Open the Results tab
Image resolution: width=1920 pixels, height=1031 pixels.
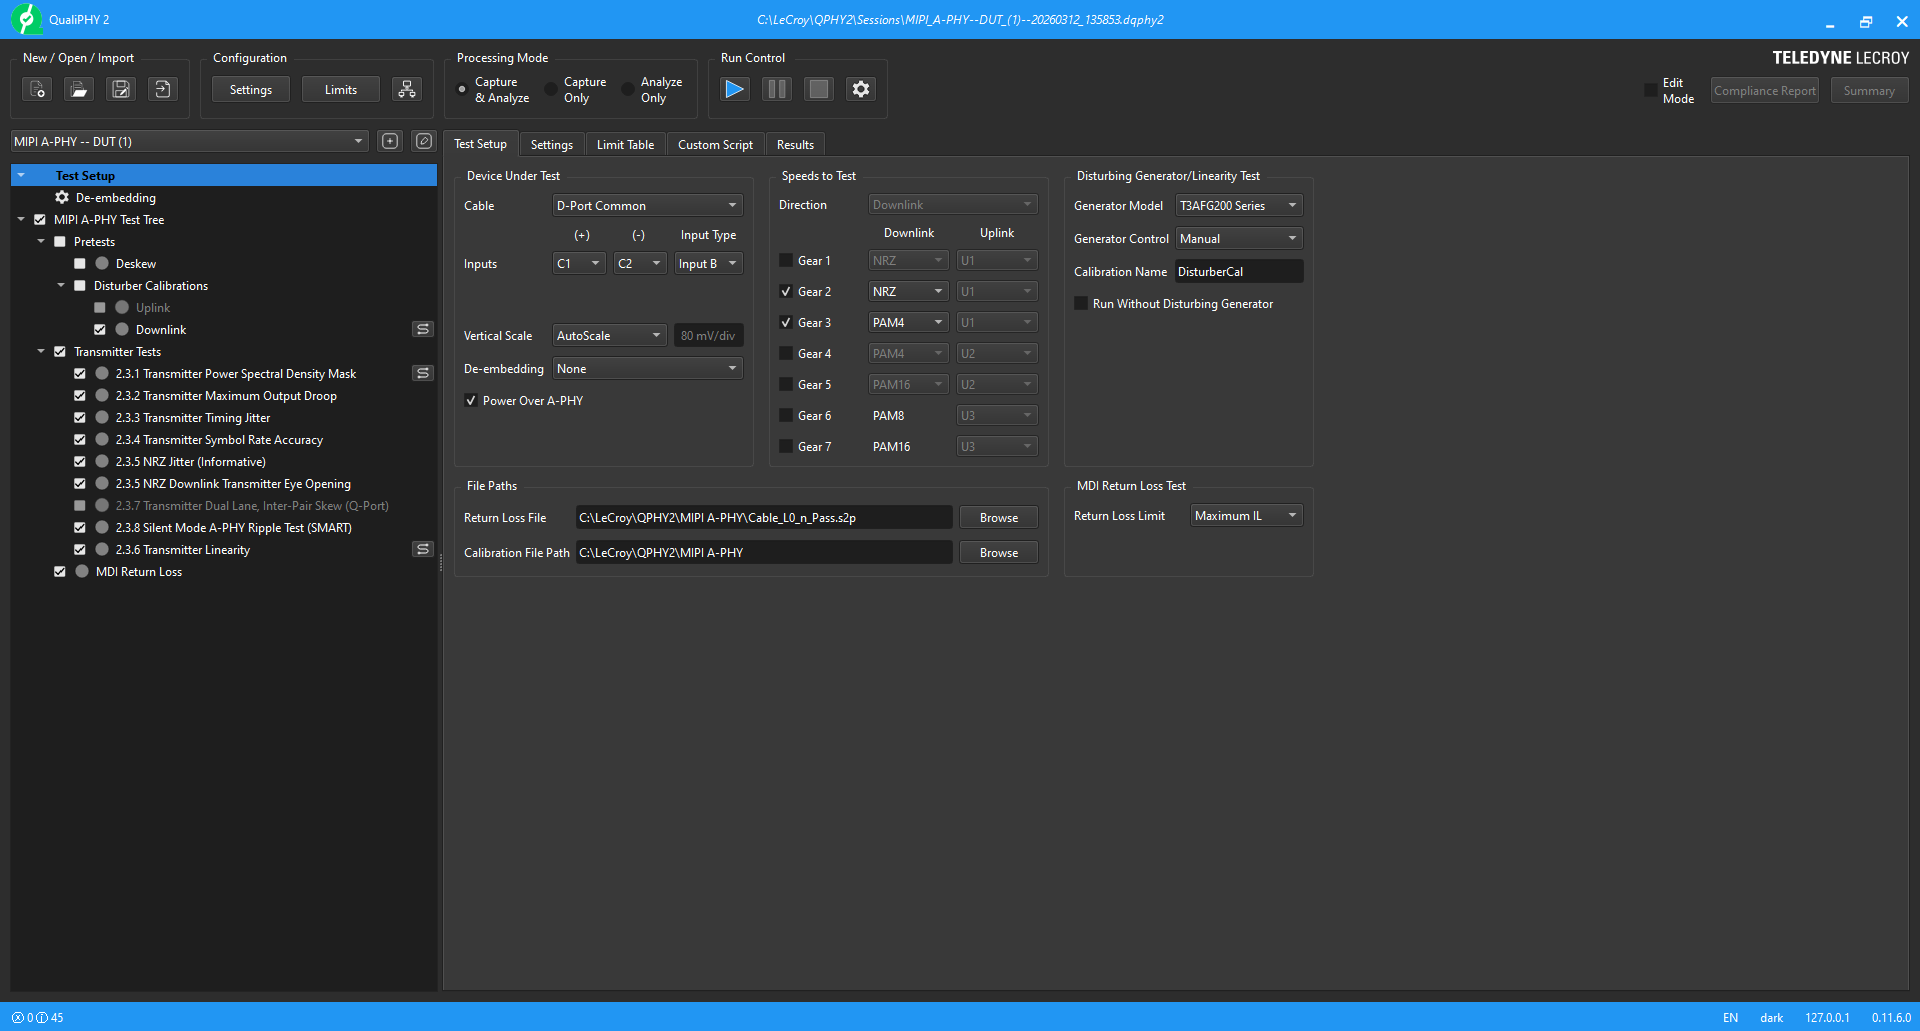795,145
